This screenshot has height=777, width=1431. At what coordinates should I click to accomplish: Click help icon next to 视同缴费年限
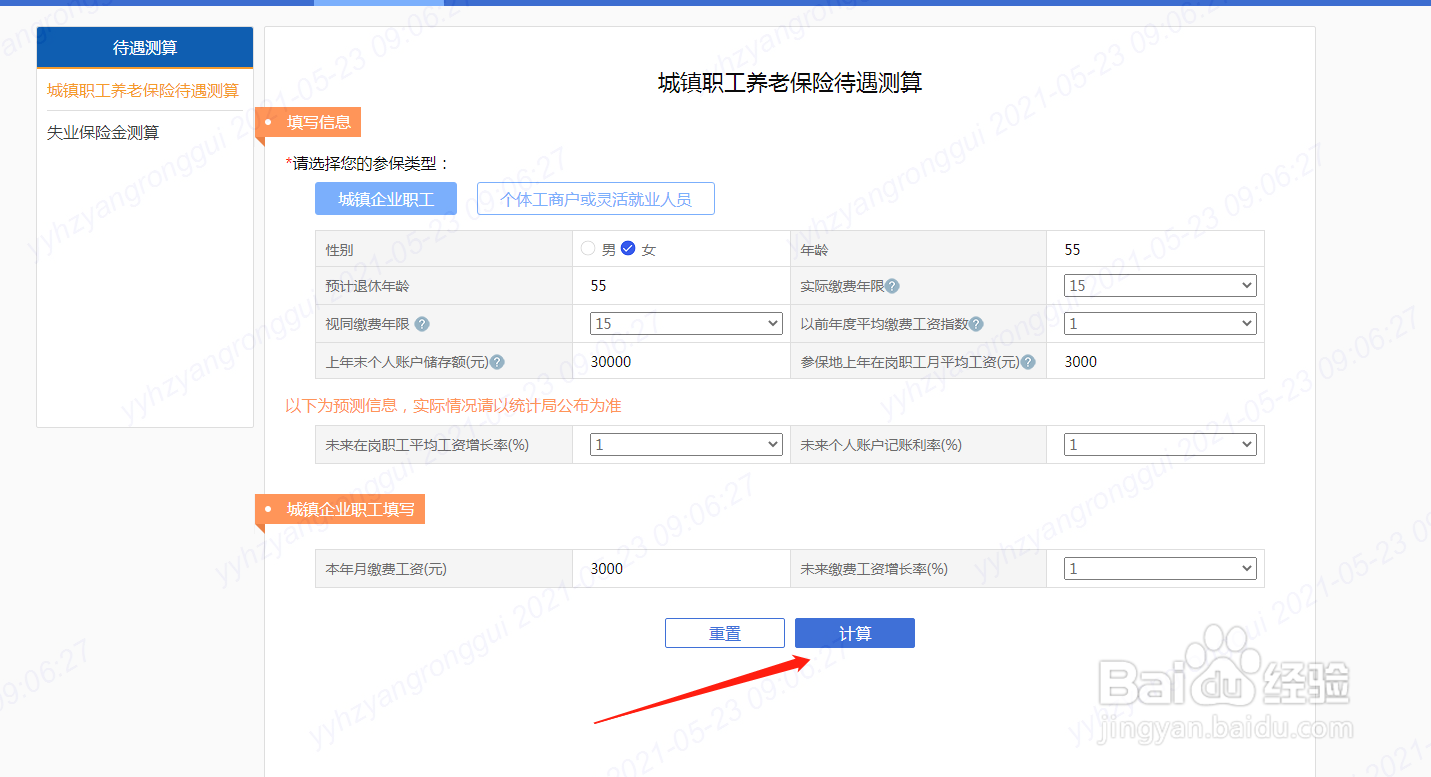point(422,324)
